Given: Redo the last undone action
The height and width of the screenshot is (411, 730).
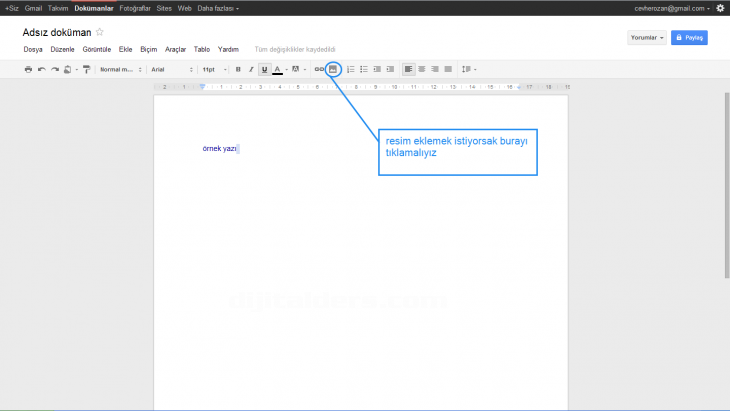Looking at the screenshot, I should tap(55, 69).
